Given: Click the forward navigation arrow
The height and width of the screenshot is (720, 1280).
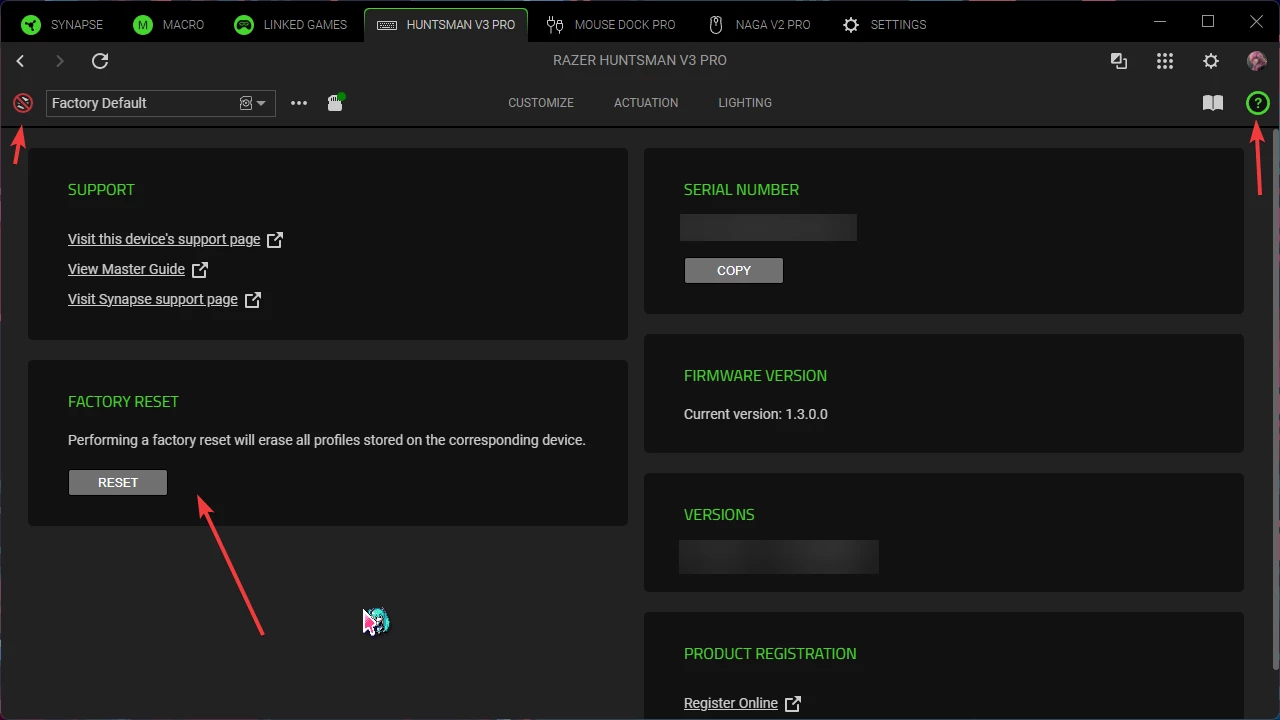Looking at the screenshot, I should 60,61.
